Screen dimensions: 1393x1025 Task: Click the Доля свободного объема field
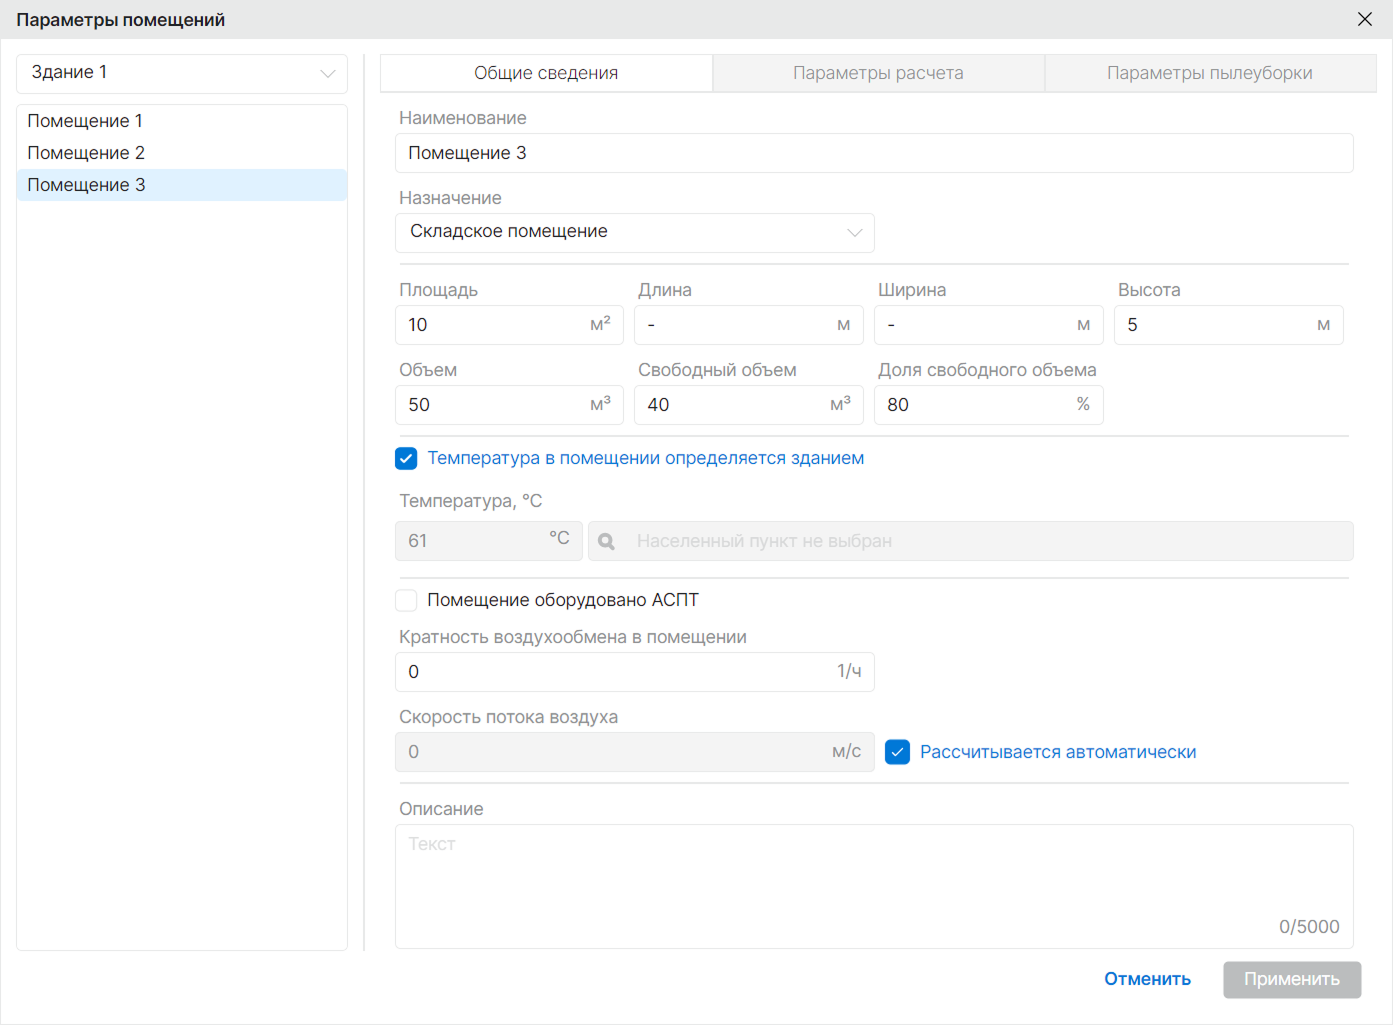point(989,405)
